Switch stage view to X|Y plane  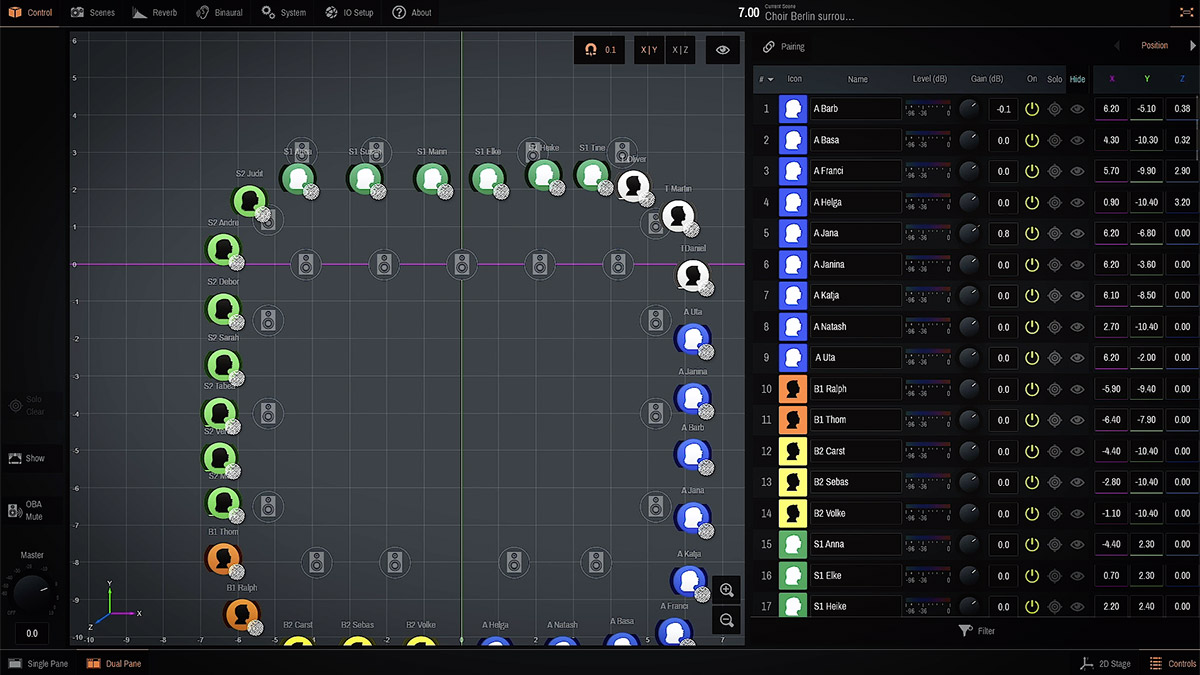coord(649,49)
